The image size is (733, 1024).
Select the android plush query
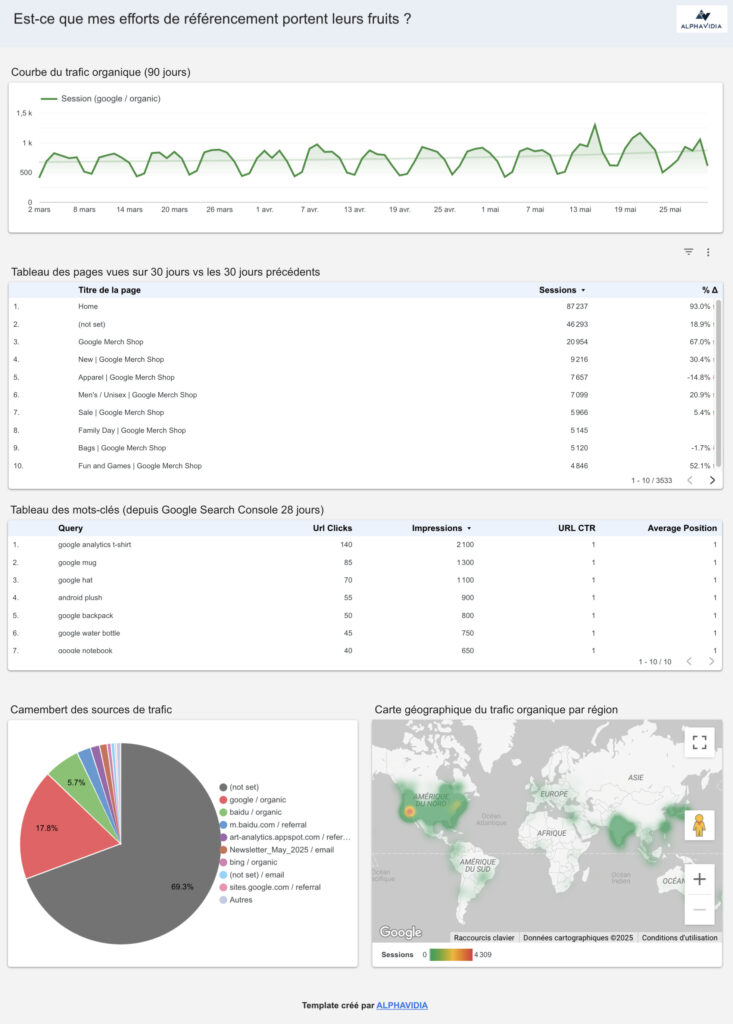point(80,598)
